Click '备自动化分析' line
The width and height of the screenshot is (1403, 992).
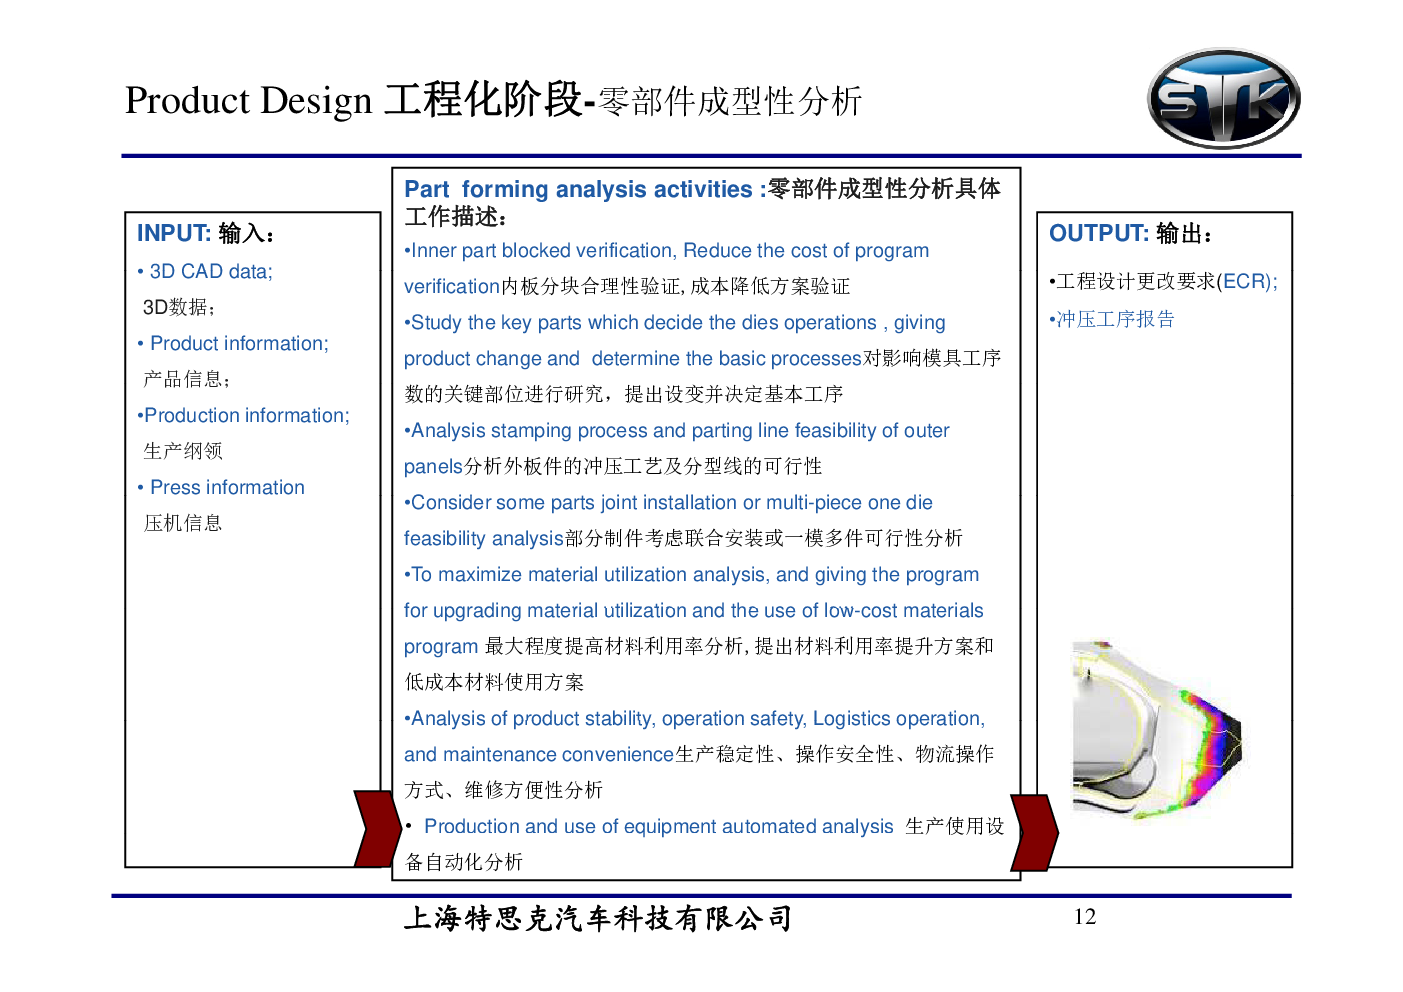pyautogui.click(x=463, y=863)
